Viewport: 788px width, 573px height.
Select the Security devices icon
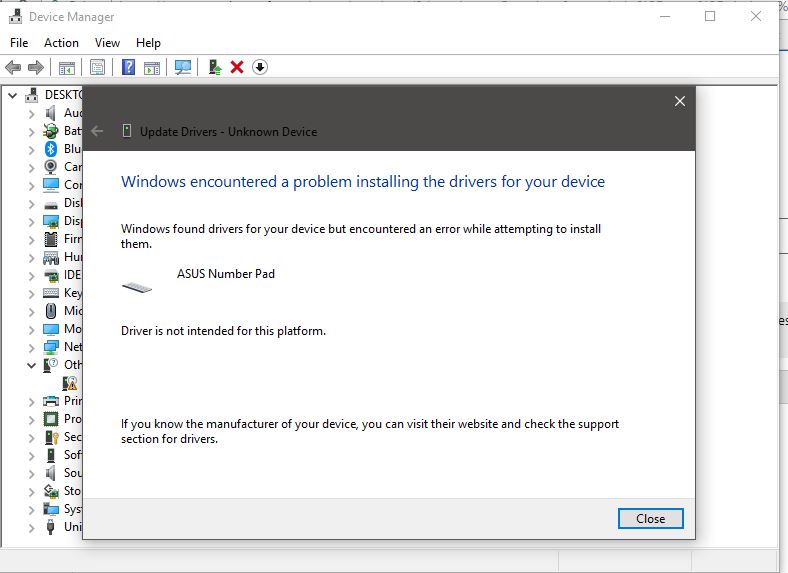(51, 437)
